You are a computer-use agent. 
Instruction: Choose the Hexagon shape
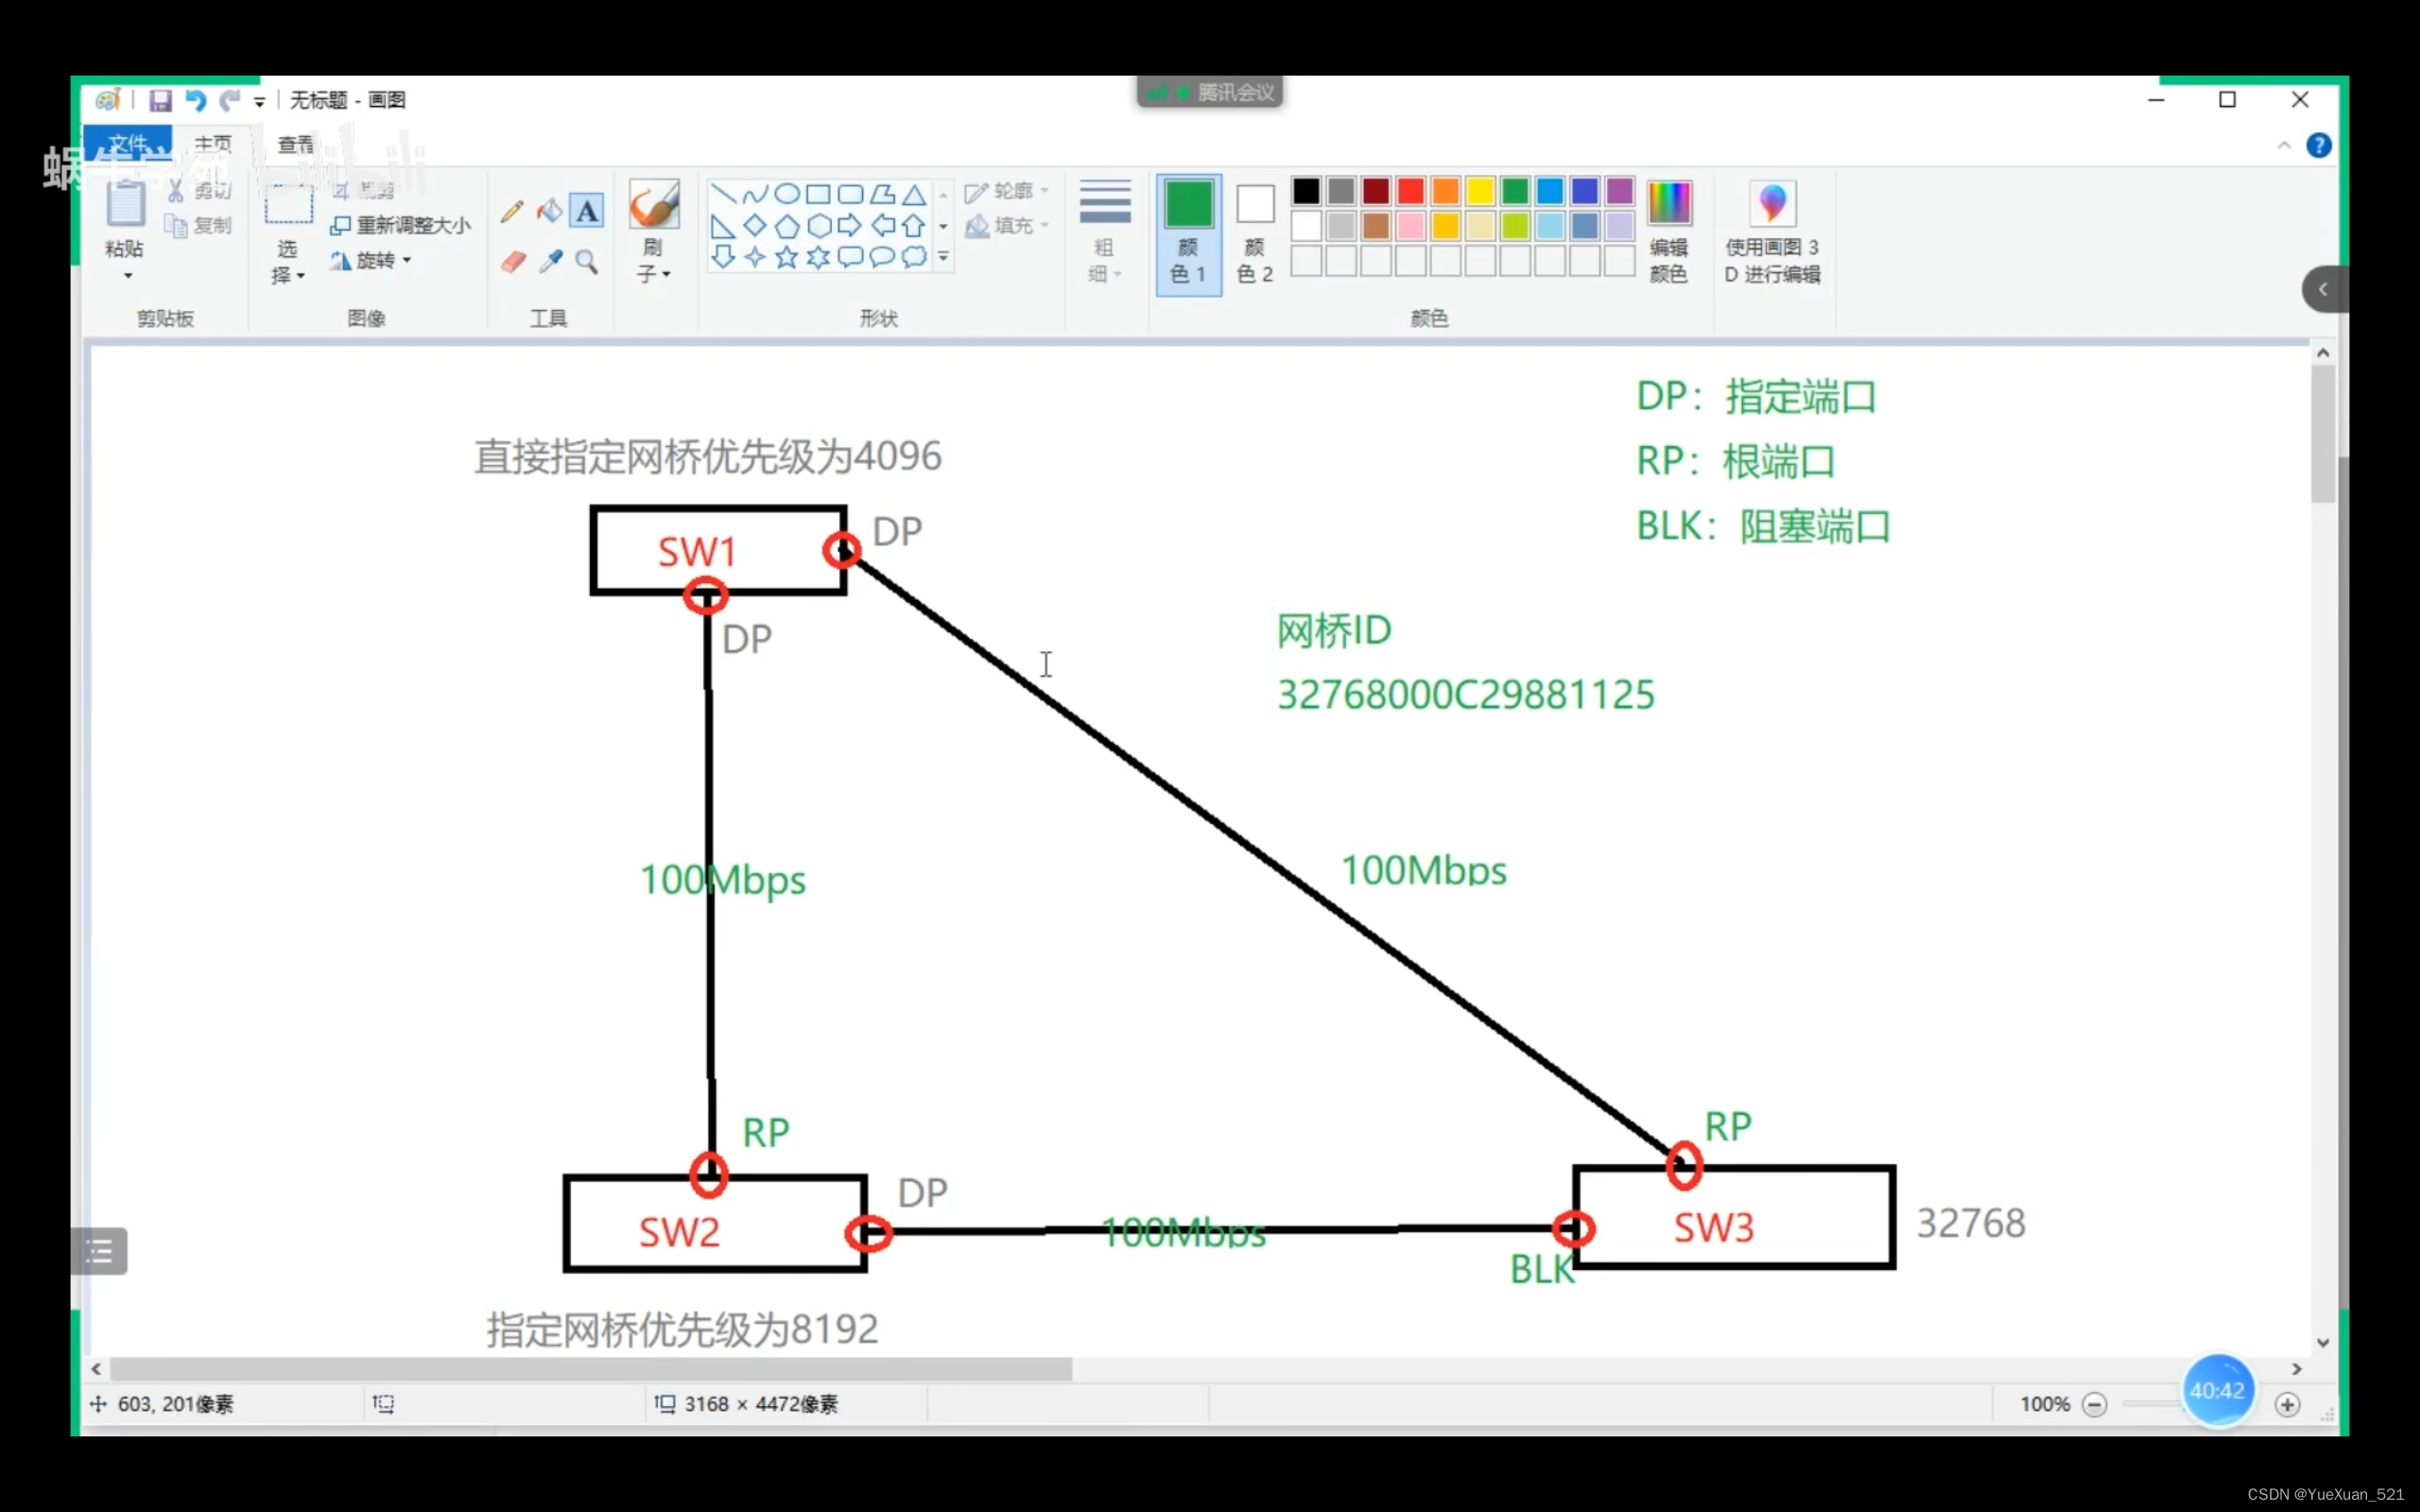pos(818,226)
